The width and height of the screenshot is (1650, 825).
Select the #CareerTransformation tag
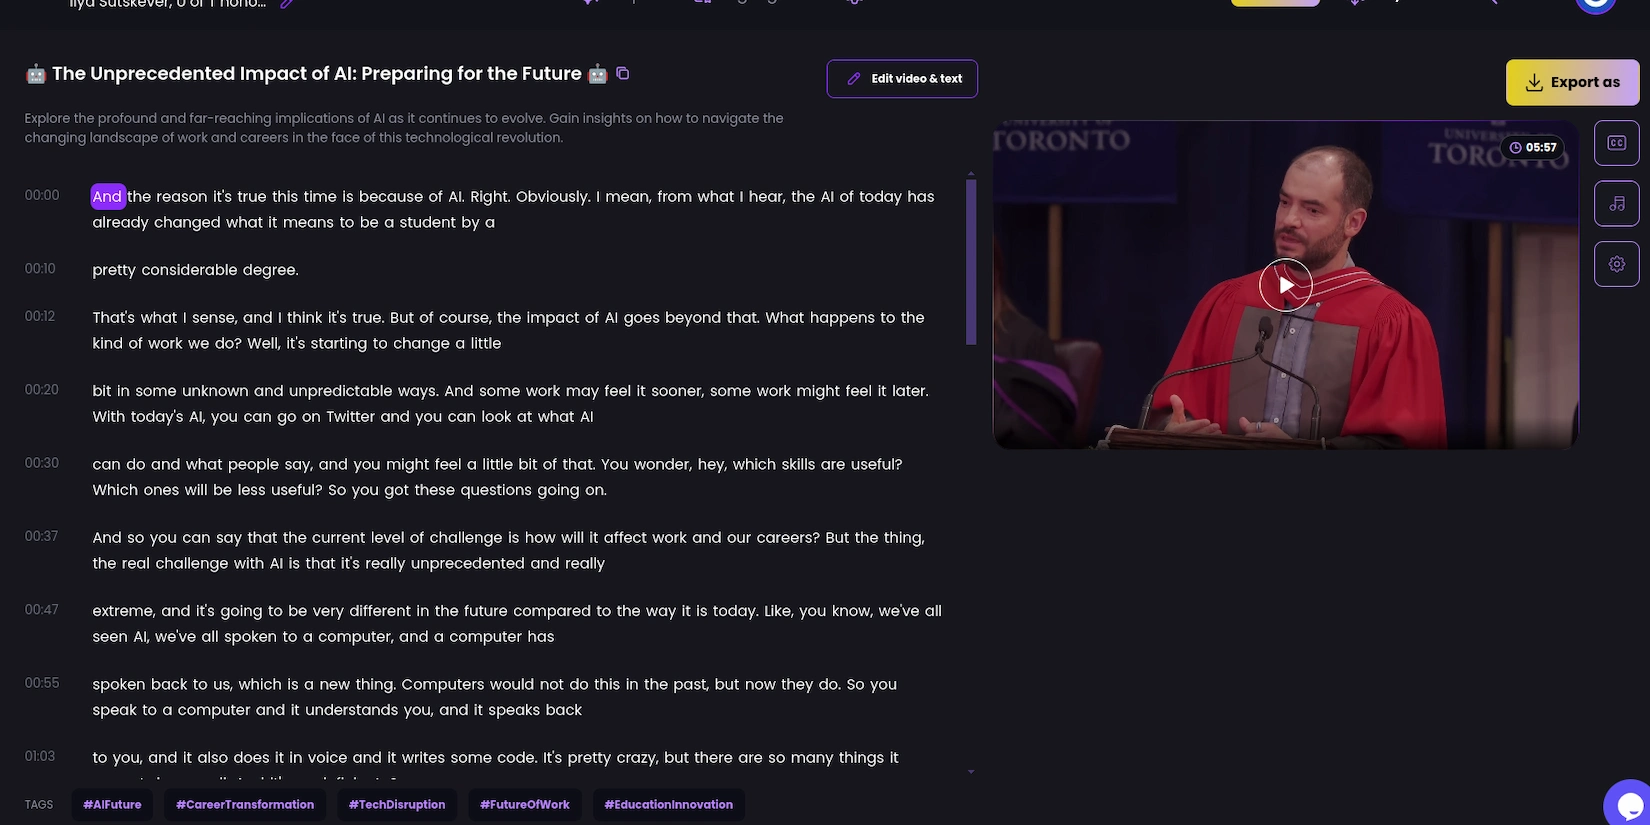pos(245,804)
